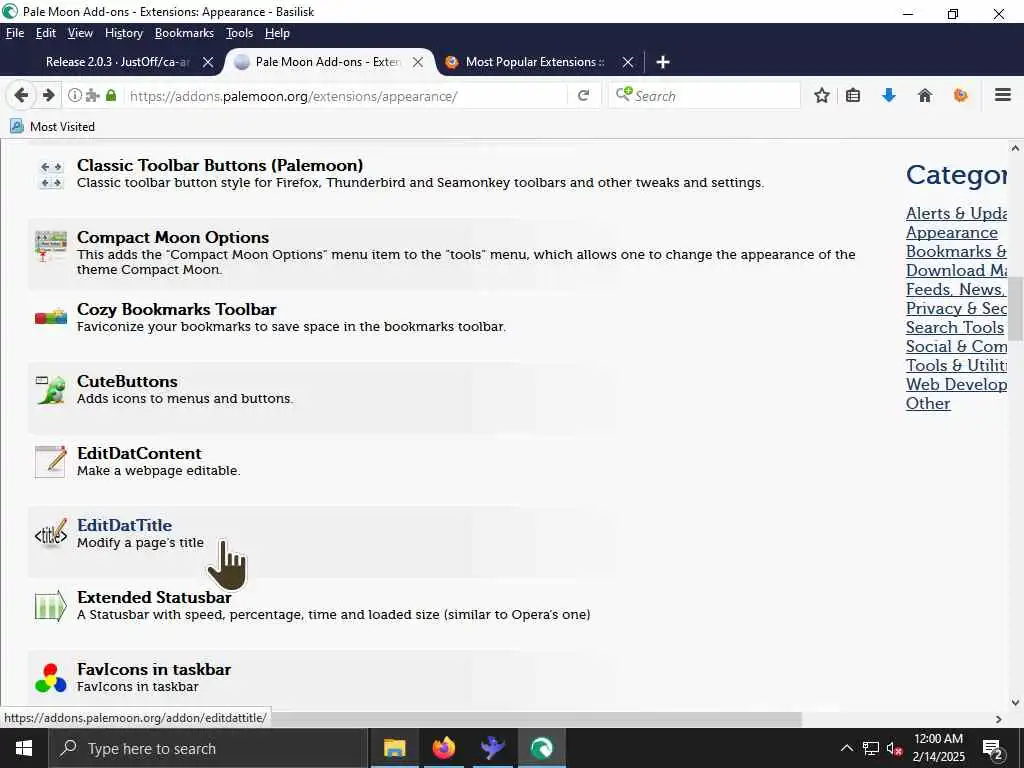Image resolution: width=1024 pixels, height=768 pixels.
Task: Go forward using the forward arrow button
Action: point(48,95)
